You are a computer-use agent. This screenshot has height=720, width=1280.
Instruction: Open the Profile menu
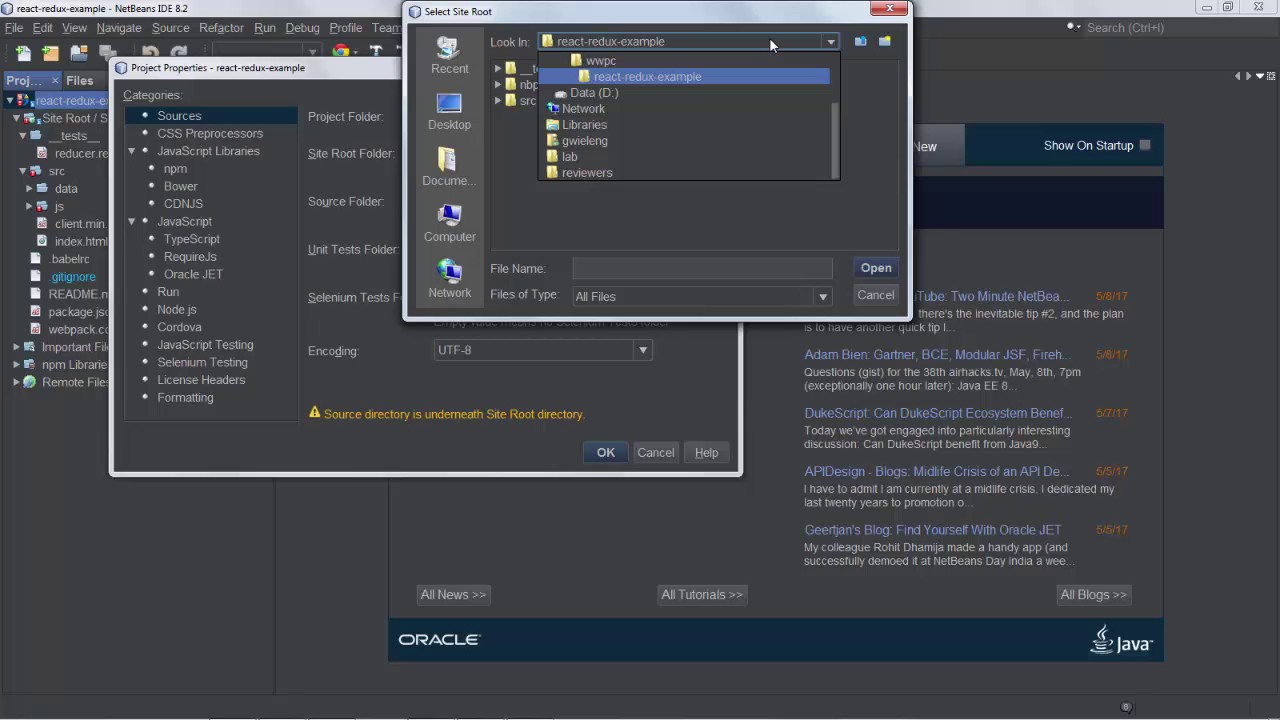tap(346, 28)
